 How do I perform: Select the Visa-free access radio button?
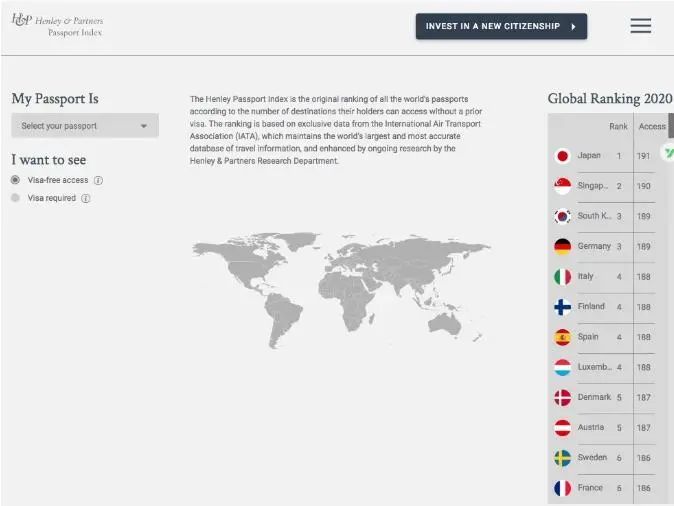[15, 180]
